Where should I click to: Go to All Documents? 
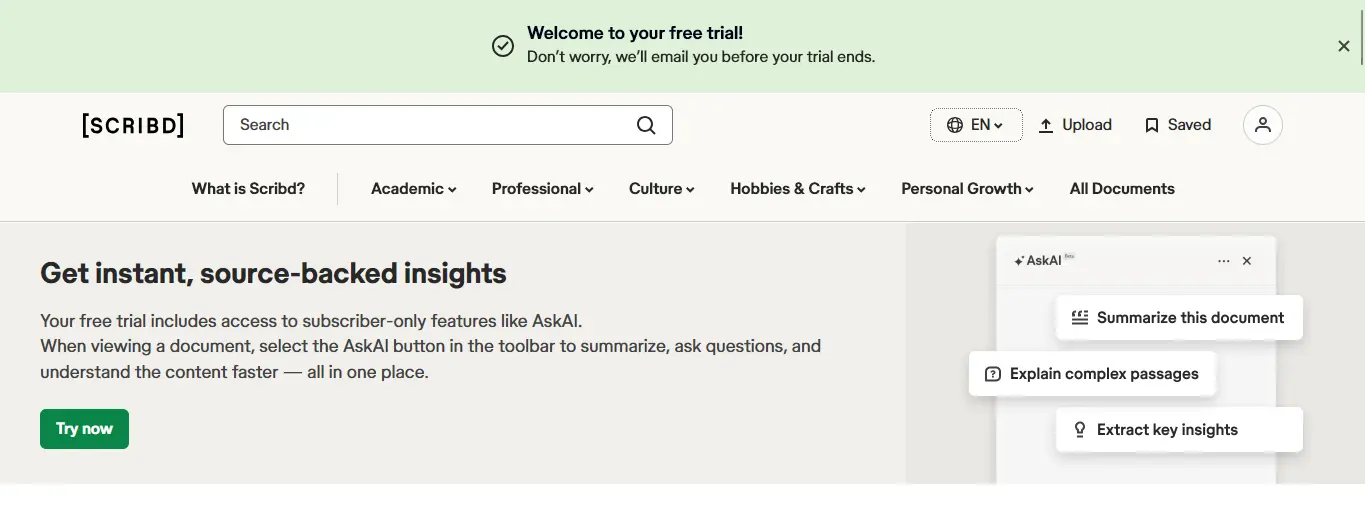coord(1122,189)
